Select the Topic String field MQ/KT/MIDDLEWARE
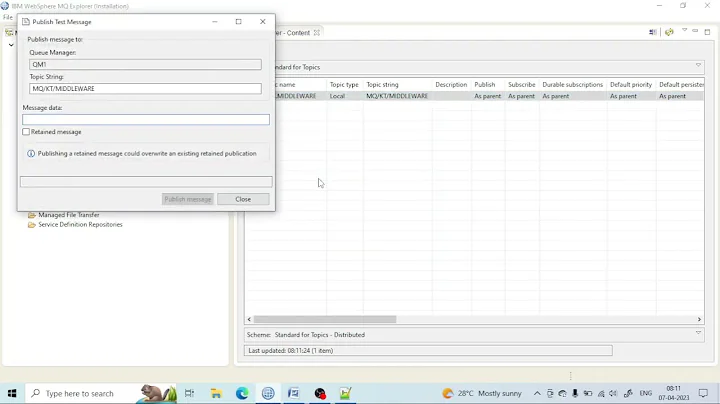Viewport: 720px width, 404px height. (x=145, y=89)
